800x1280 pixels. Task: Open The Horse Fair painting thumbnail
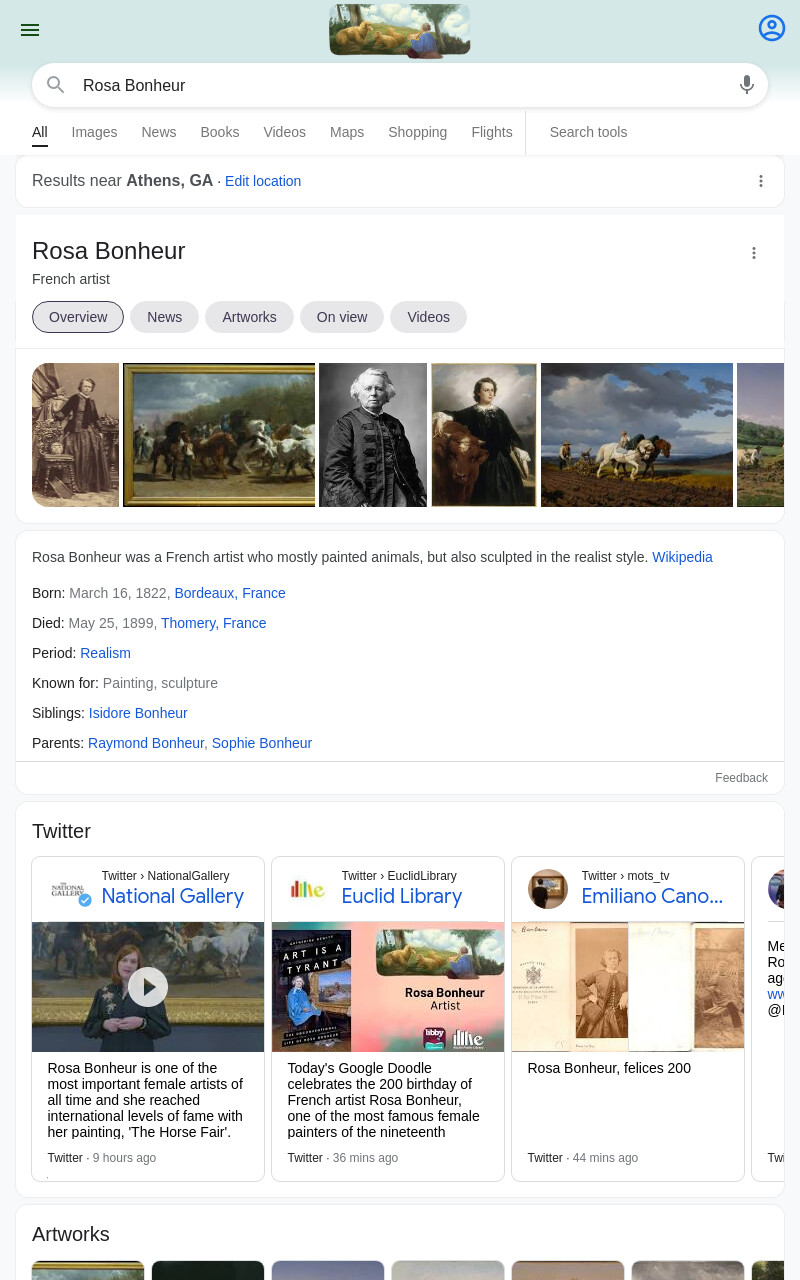219,435
